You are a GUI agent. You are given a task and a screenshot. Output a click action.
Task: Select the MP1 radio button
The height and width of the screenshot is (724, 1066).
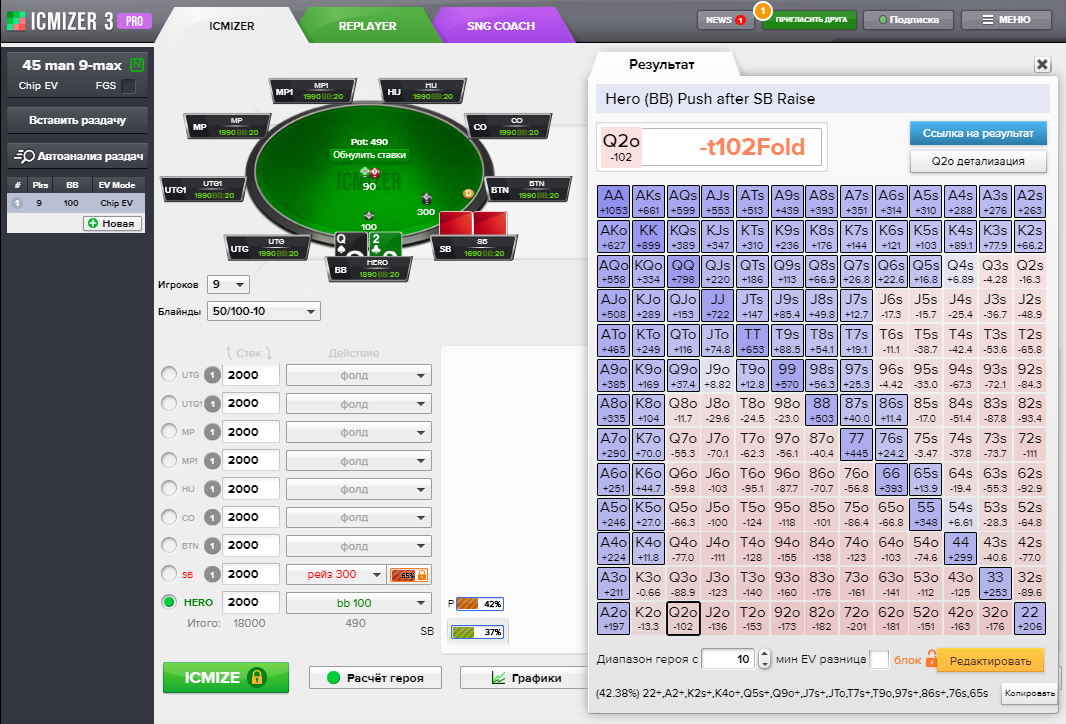click(169, 460)
